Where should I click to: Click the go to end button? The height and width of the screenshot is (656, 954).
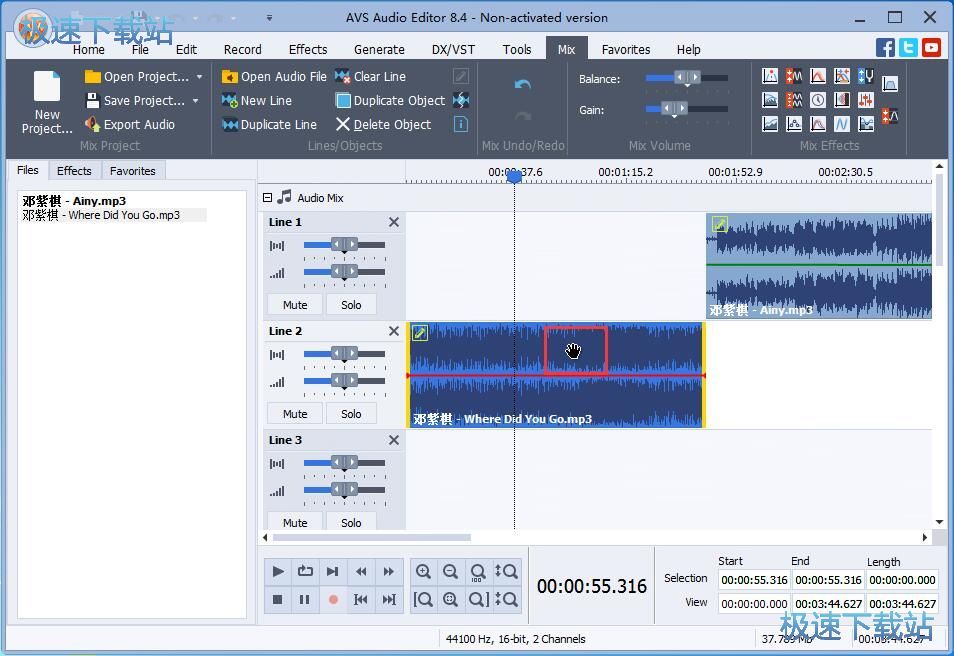point(389,599)
